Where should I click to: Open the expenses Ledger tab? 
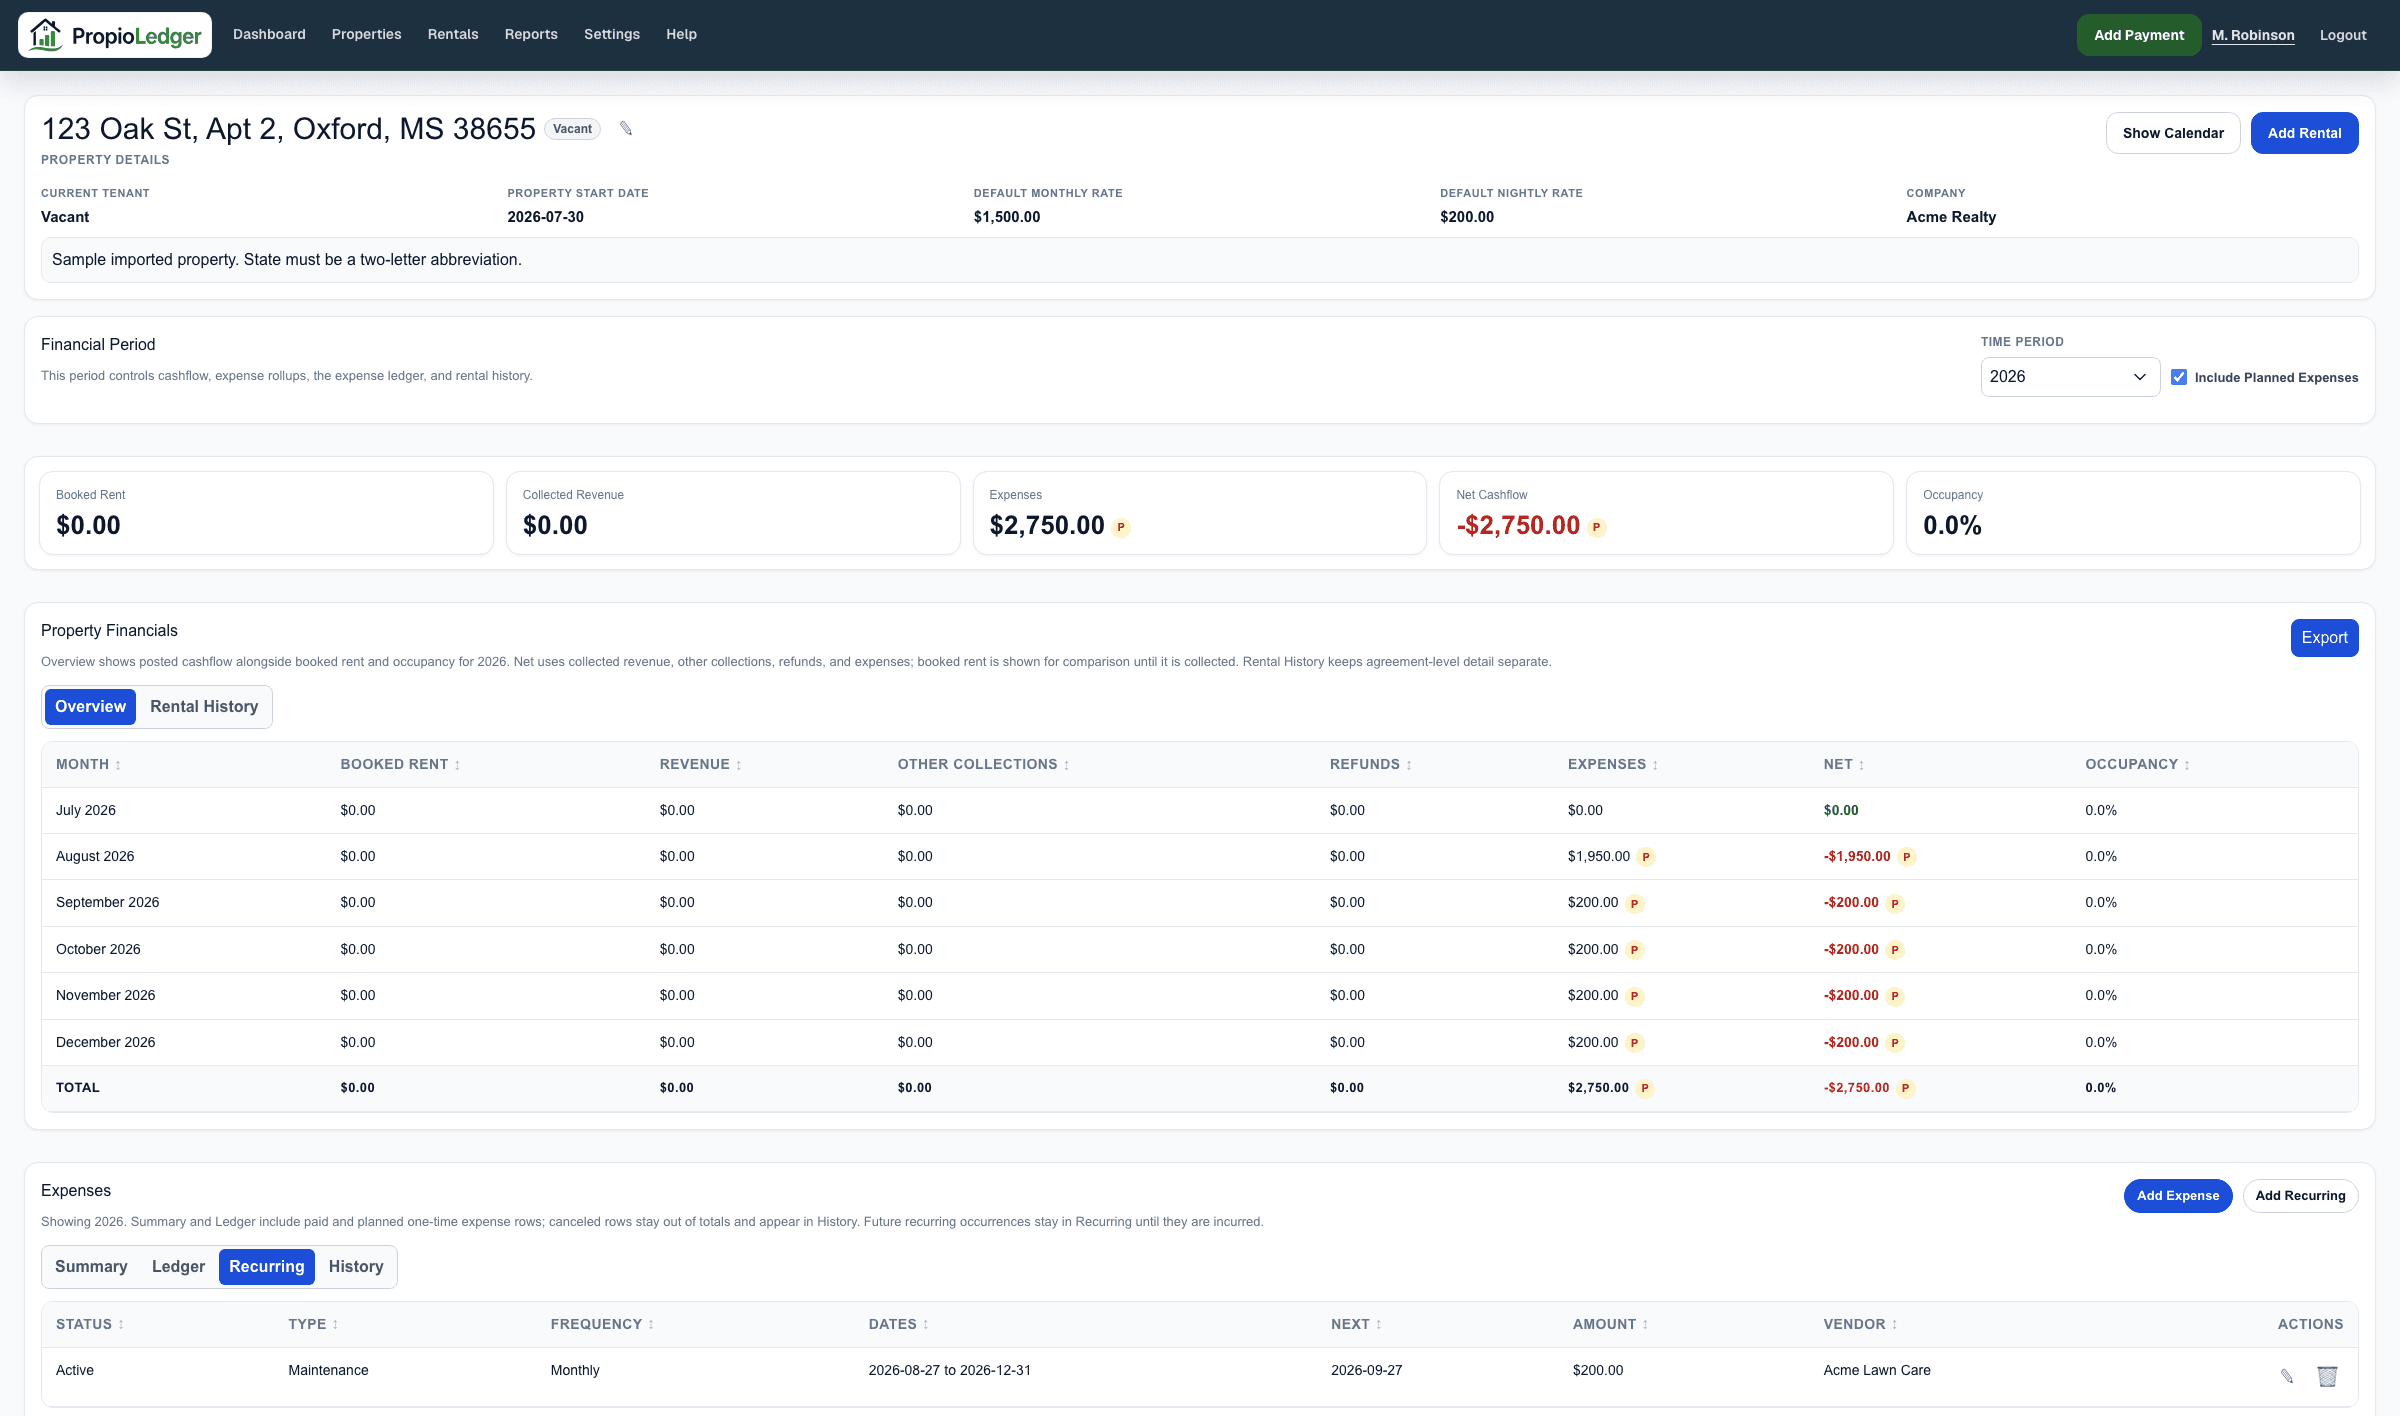tap(178, 1267)
